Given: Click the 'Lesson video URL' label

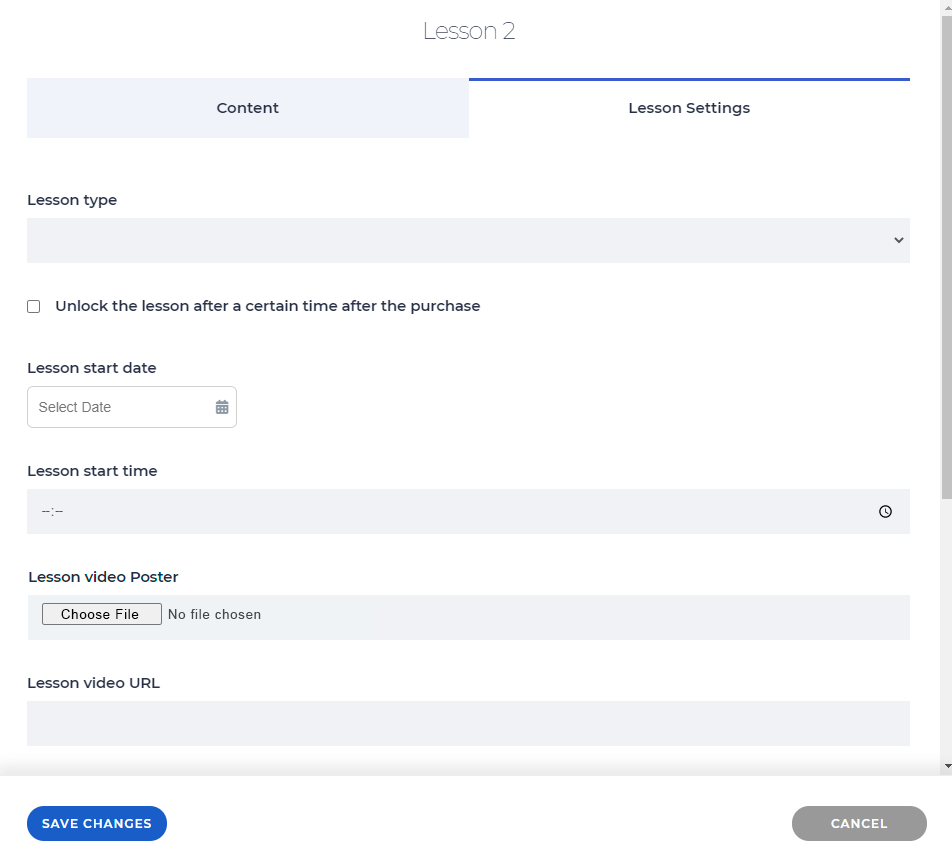Looking at the screenshot, I should point(94,683).
